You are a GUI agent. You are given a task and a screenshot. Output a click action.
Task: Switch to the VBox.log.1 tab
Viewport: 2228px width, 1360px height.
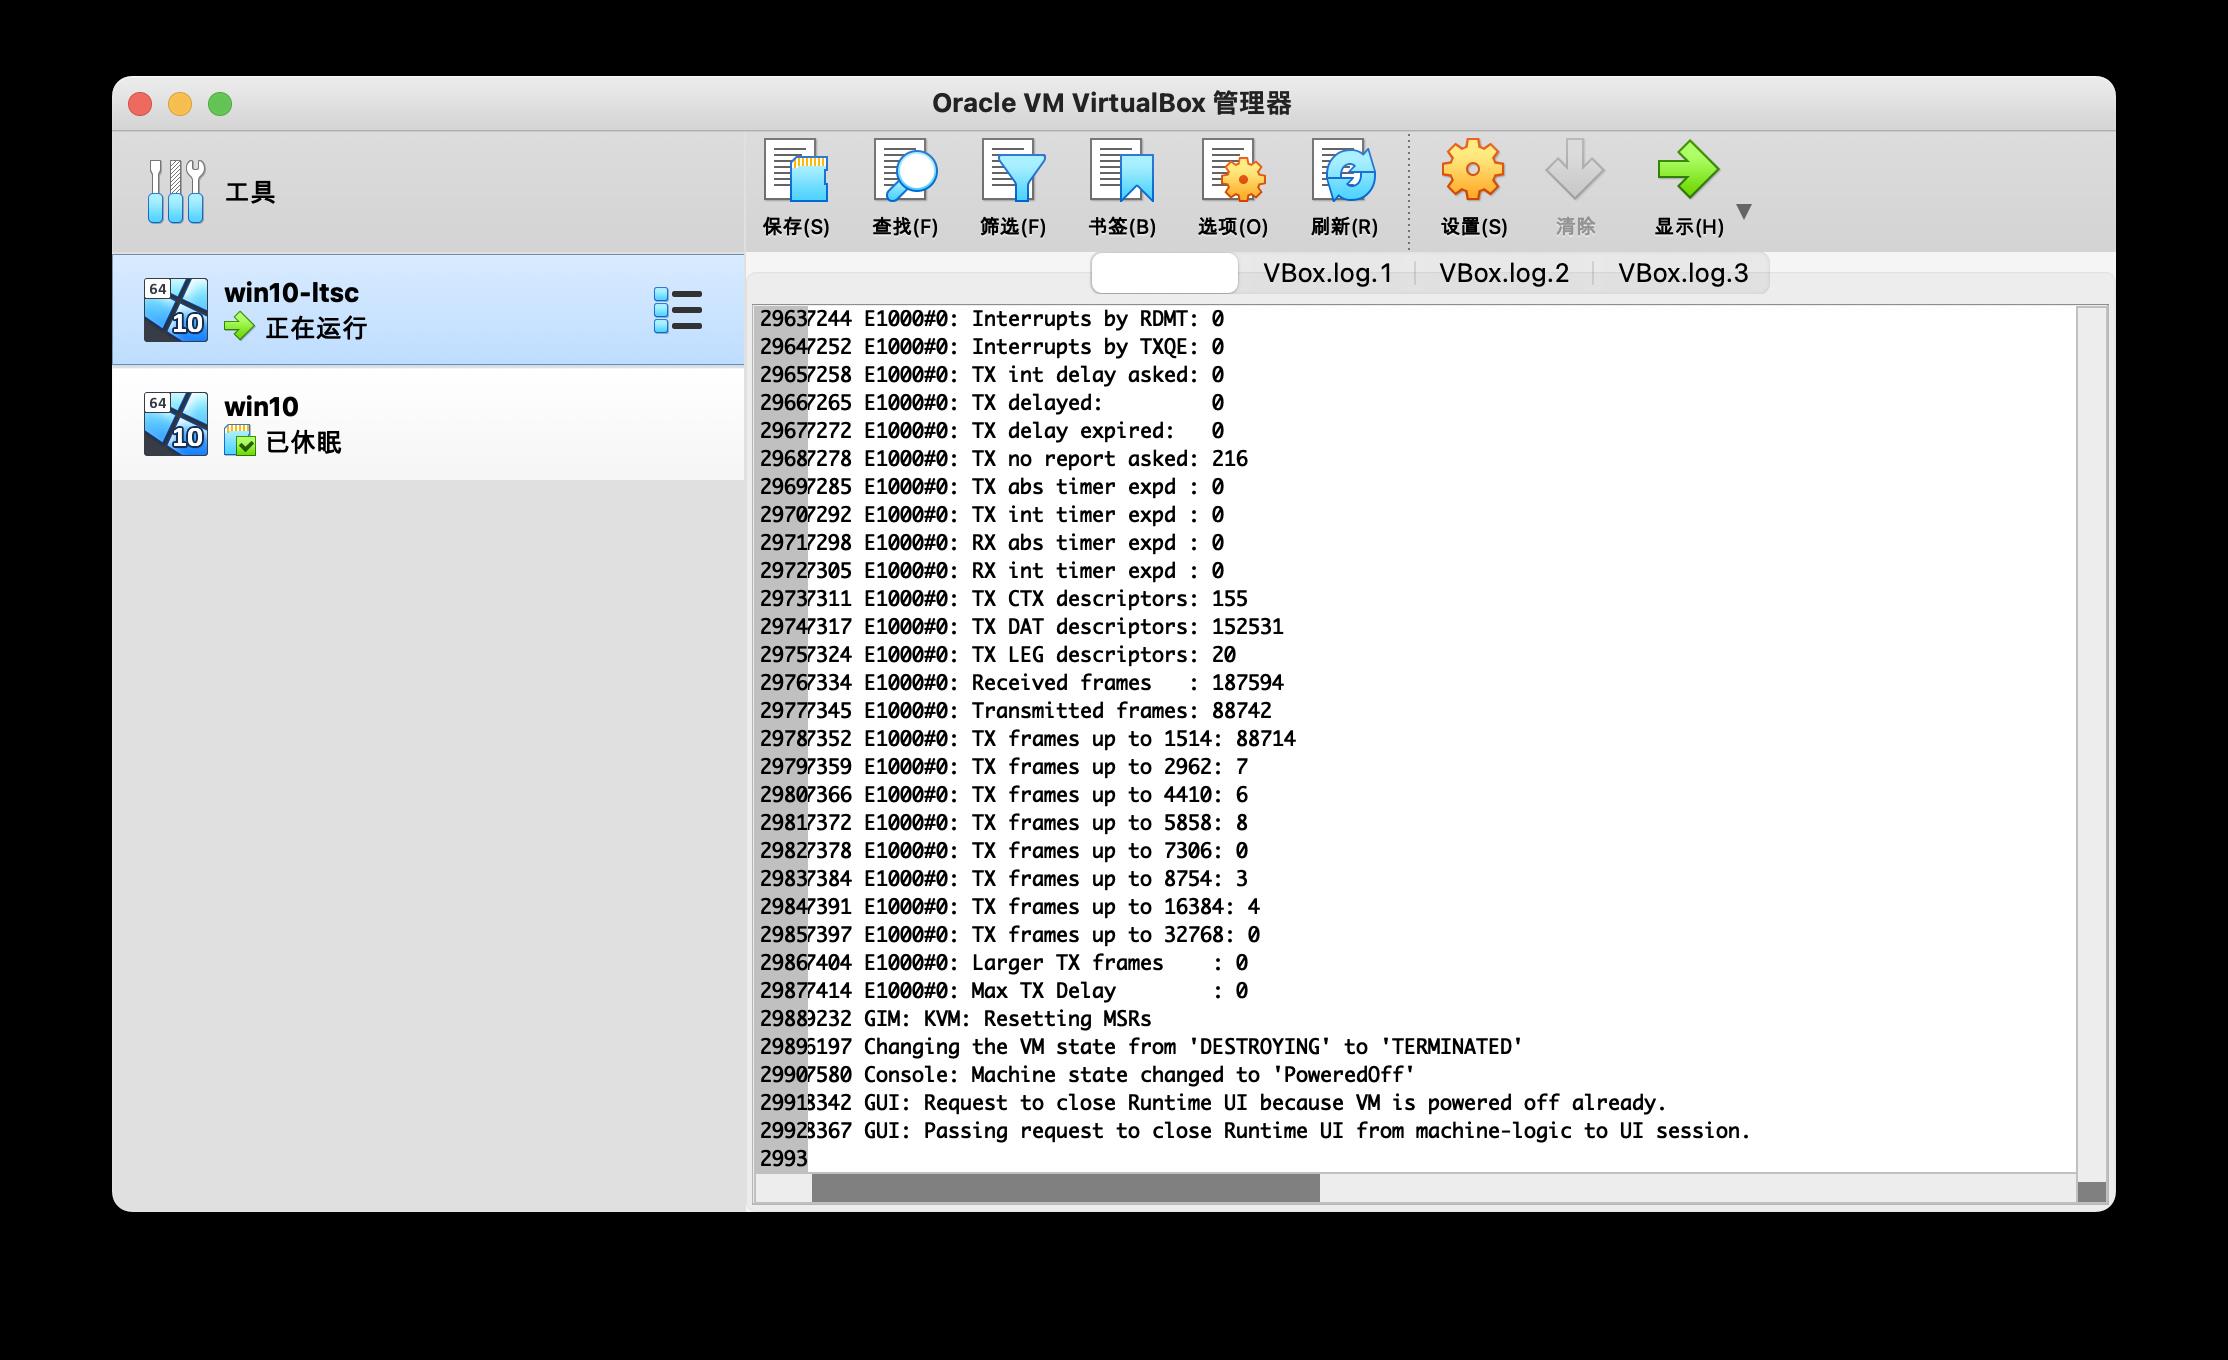click(x=1327, y=273)
